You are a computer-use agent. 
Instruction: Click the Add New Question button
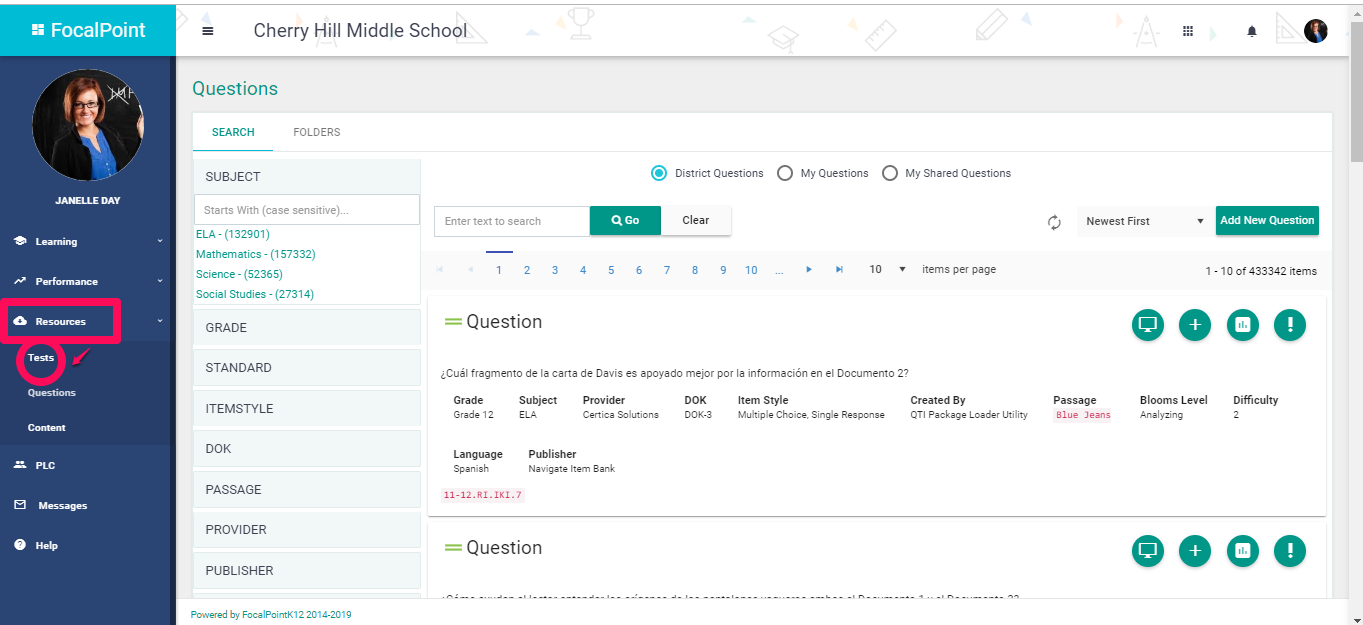pos(1266,221)
